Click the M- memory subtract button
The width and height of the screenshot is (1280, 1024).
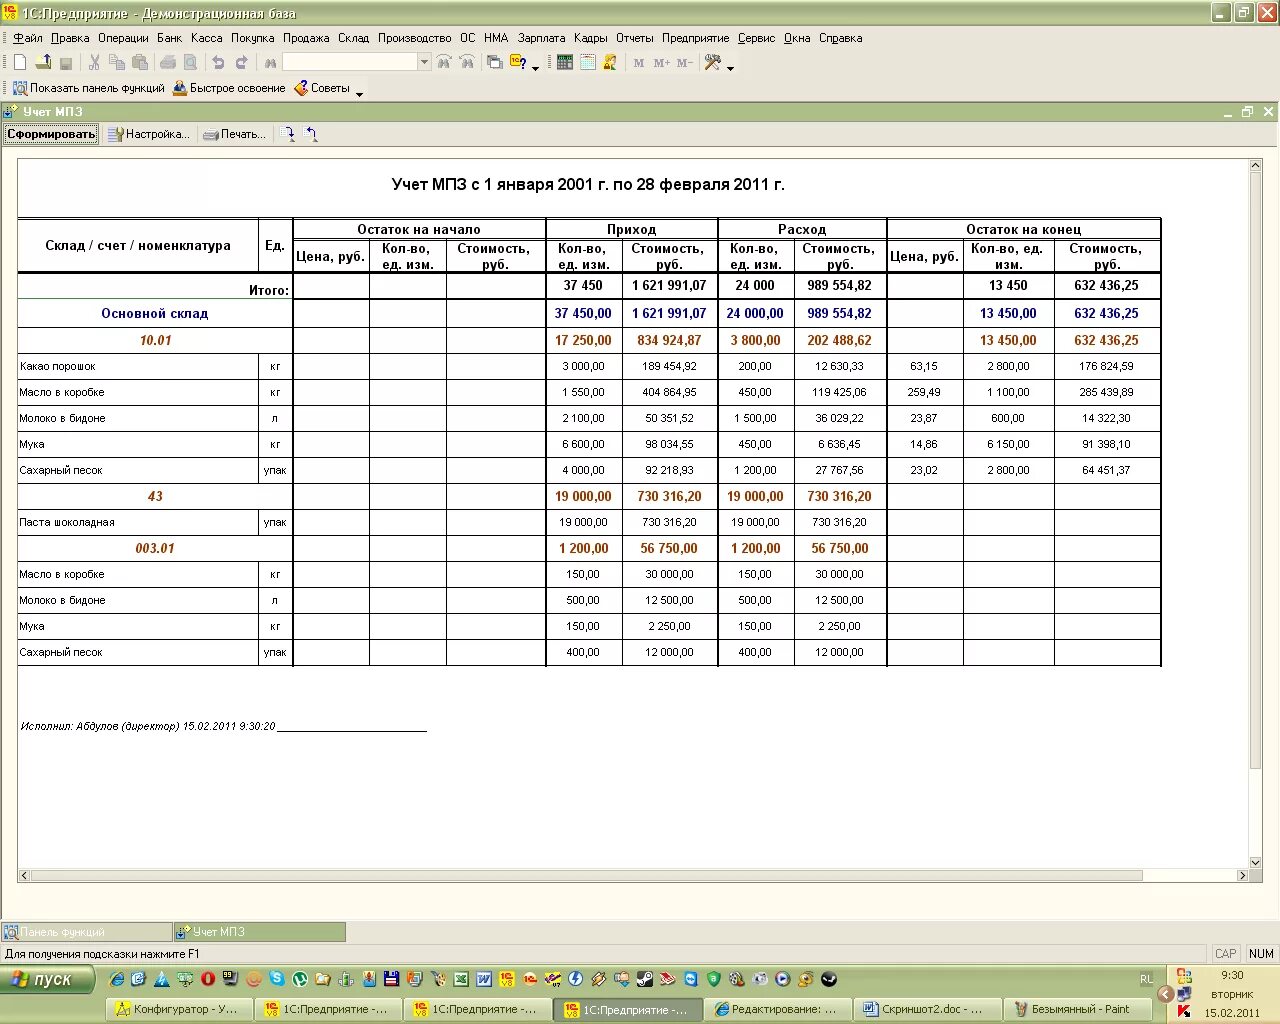tap(684, 62)
